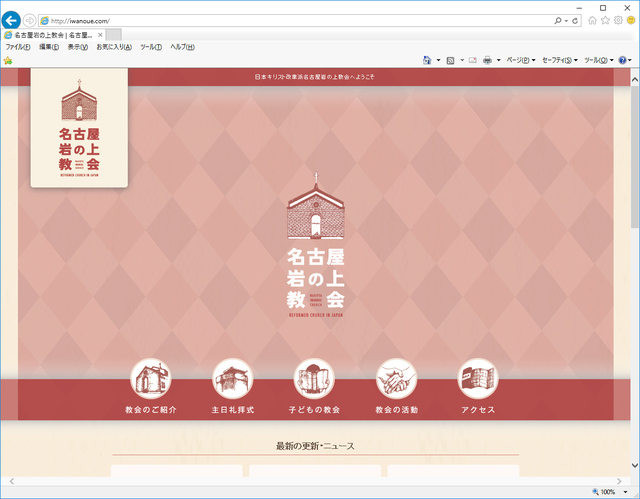Open the 教会のご紹介 church icon
Viewport: 640px width, 499px height.
[x=151, y=379]
